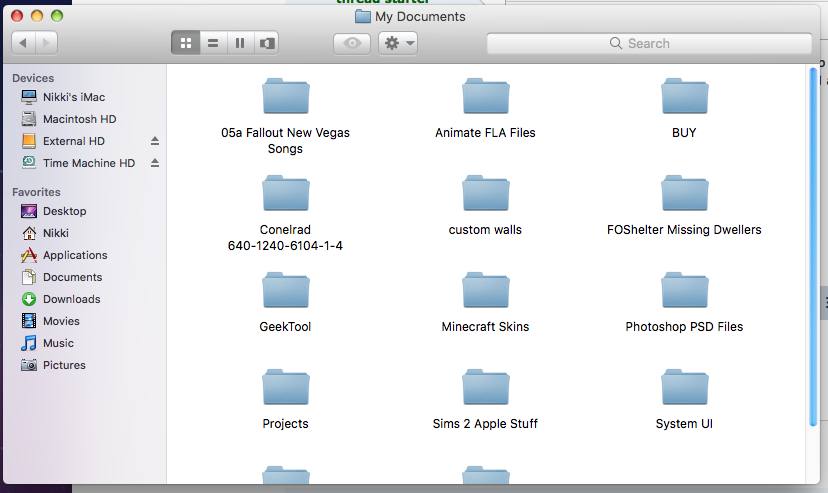The height and width of the screenshot is (493, 828).
Task: Go back with the back arrow
Action: click(x=23, y=43)
